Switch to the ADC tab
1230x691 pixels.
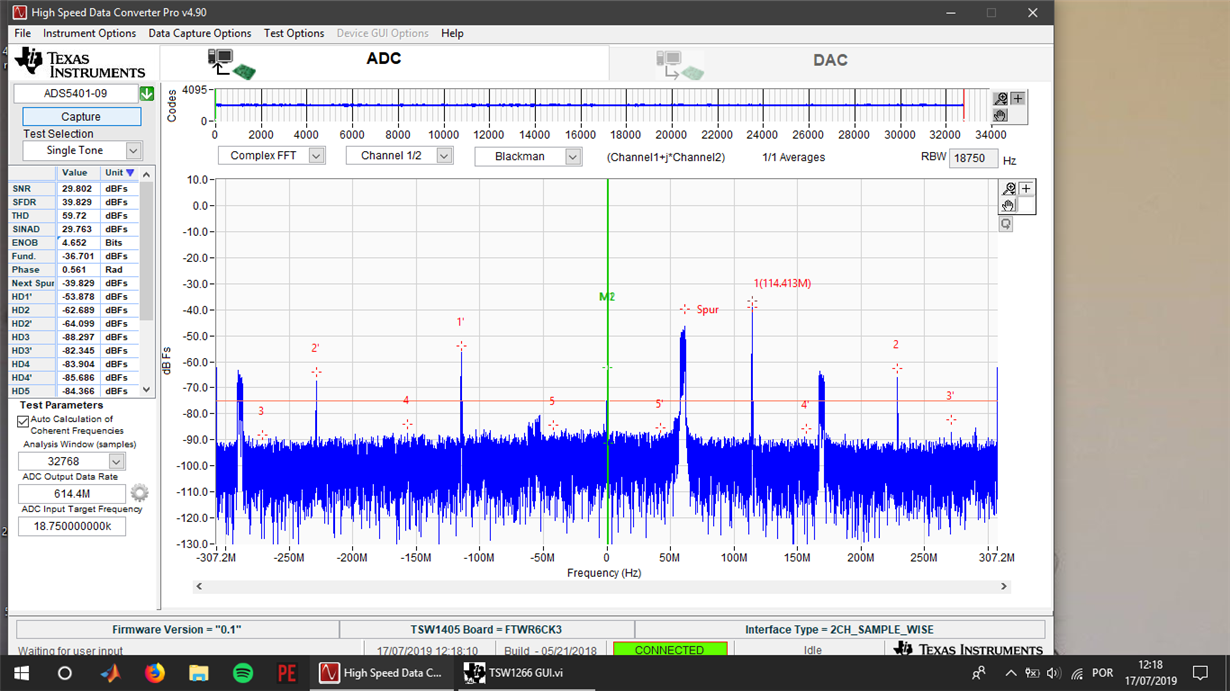[x=384, y=60]
